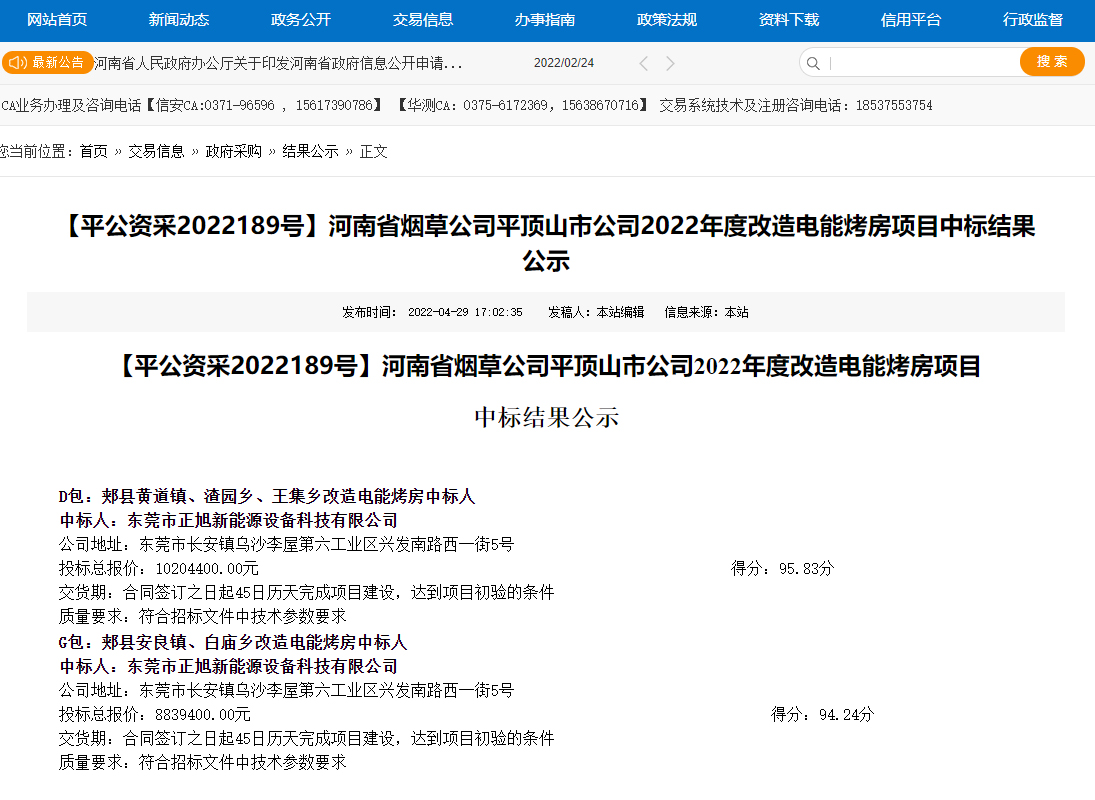The image size is (1095, 800).
Task: Open 新闻动态 menu item
Action: 179,20
